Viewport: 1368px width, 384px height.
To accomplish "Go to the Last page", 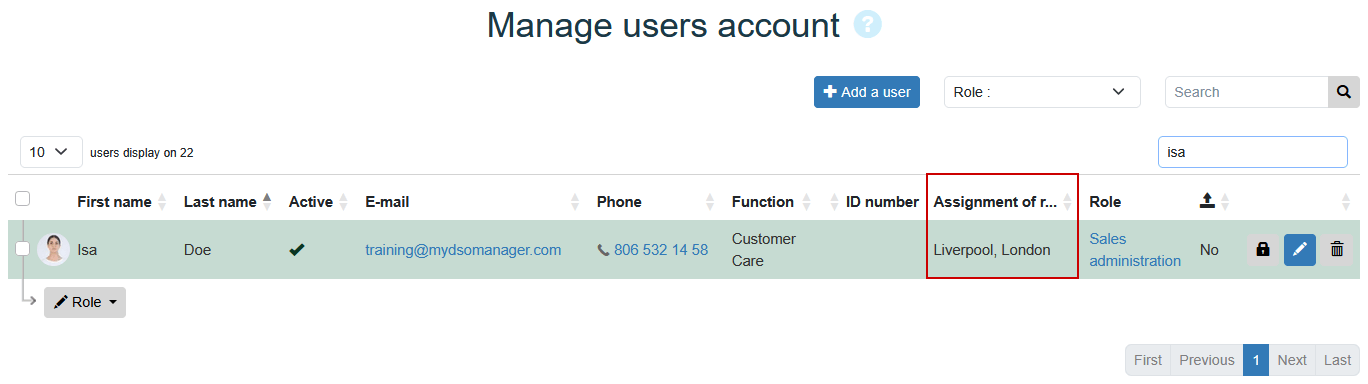I will pyautogui.click(x=1338, y=360).
